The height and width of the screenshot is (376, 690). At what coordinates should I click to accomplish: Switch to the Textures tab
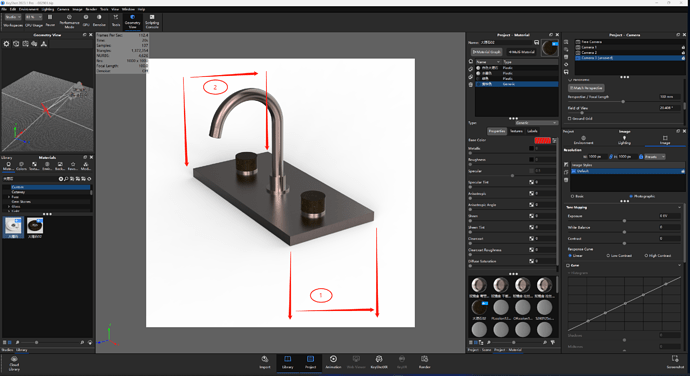coord(516,131)
